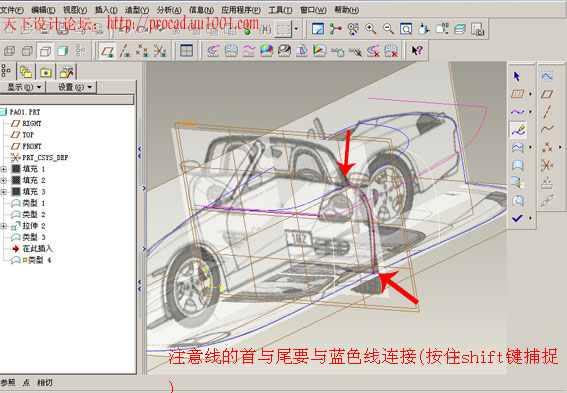Open the 应用程序(P) menu

[x=241, y=10]
